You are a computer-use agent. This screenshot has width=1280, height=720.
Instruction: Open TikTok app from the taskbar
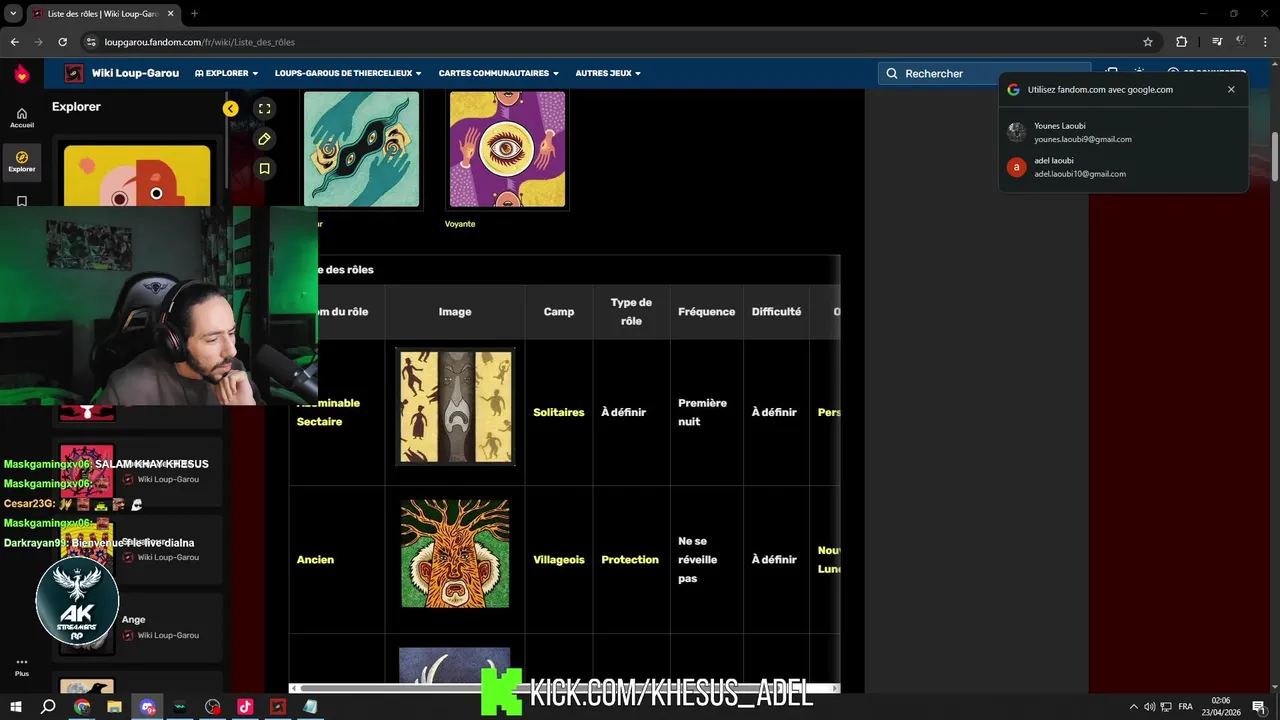(245, 707)
